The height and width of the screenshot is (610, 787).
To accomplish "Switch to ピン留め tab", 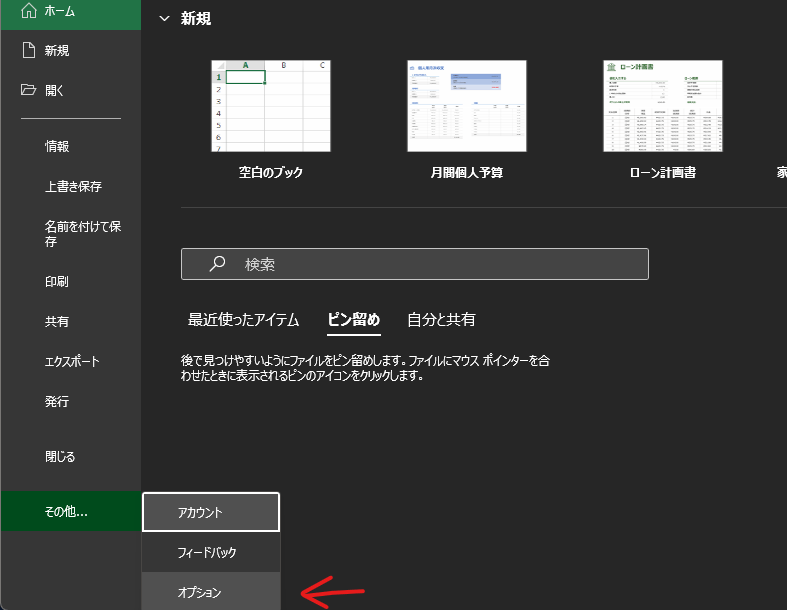I will [x=354, y=320].
